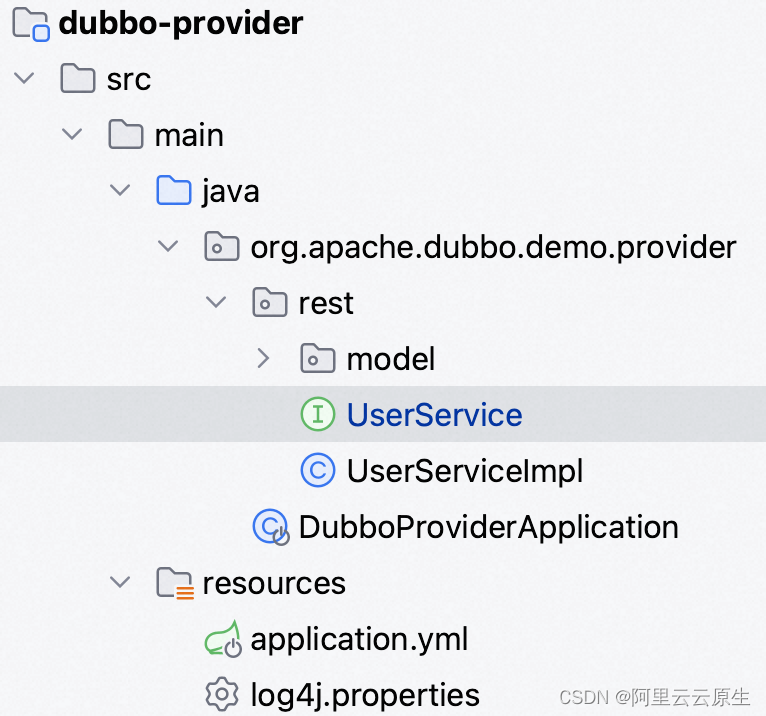766x716 pixels.
Task: Click the model package icon
Action: (318, 359)
